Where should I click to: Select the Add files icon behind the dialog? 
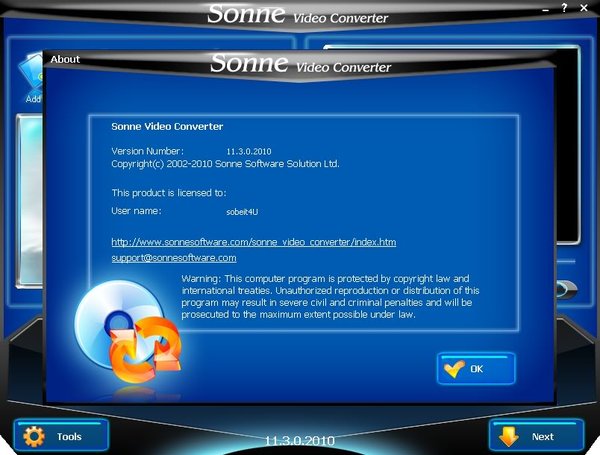31,78
